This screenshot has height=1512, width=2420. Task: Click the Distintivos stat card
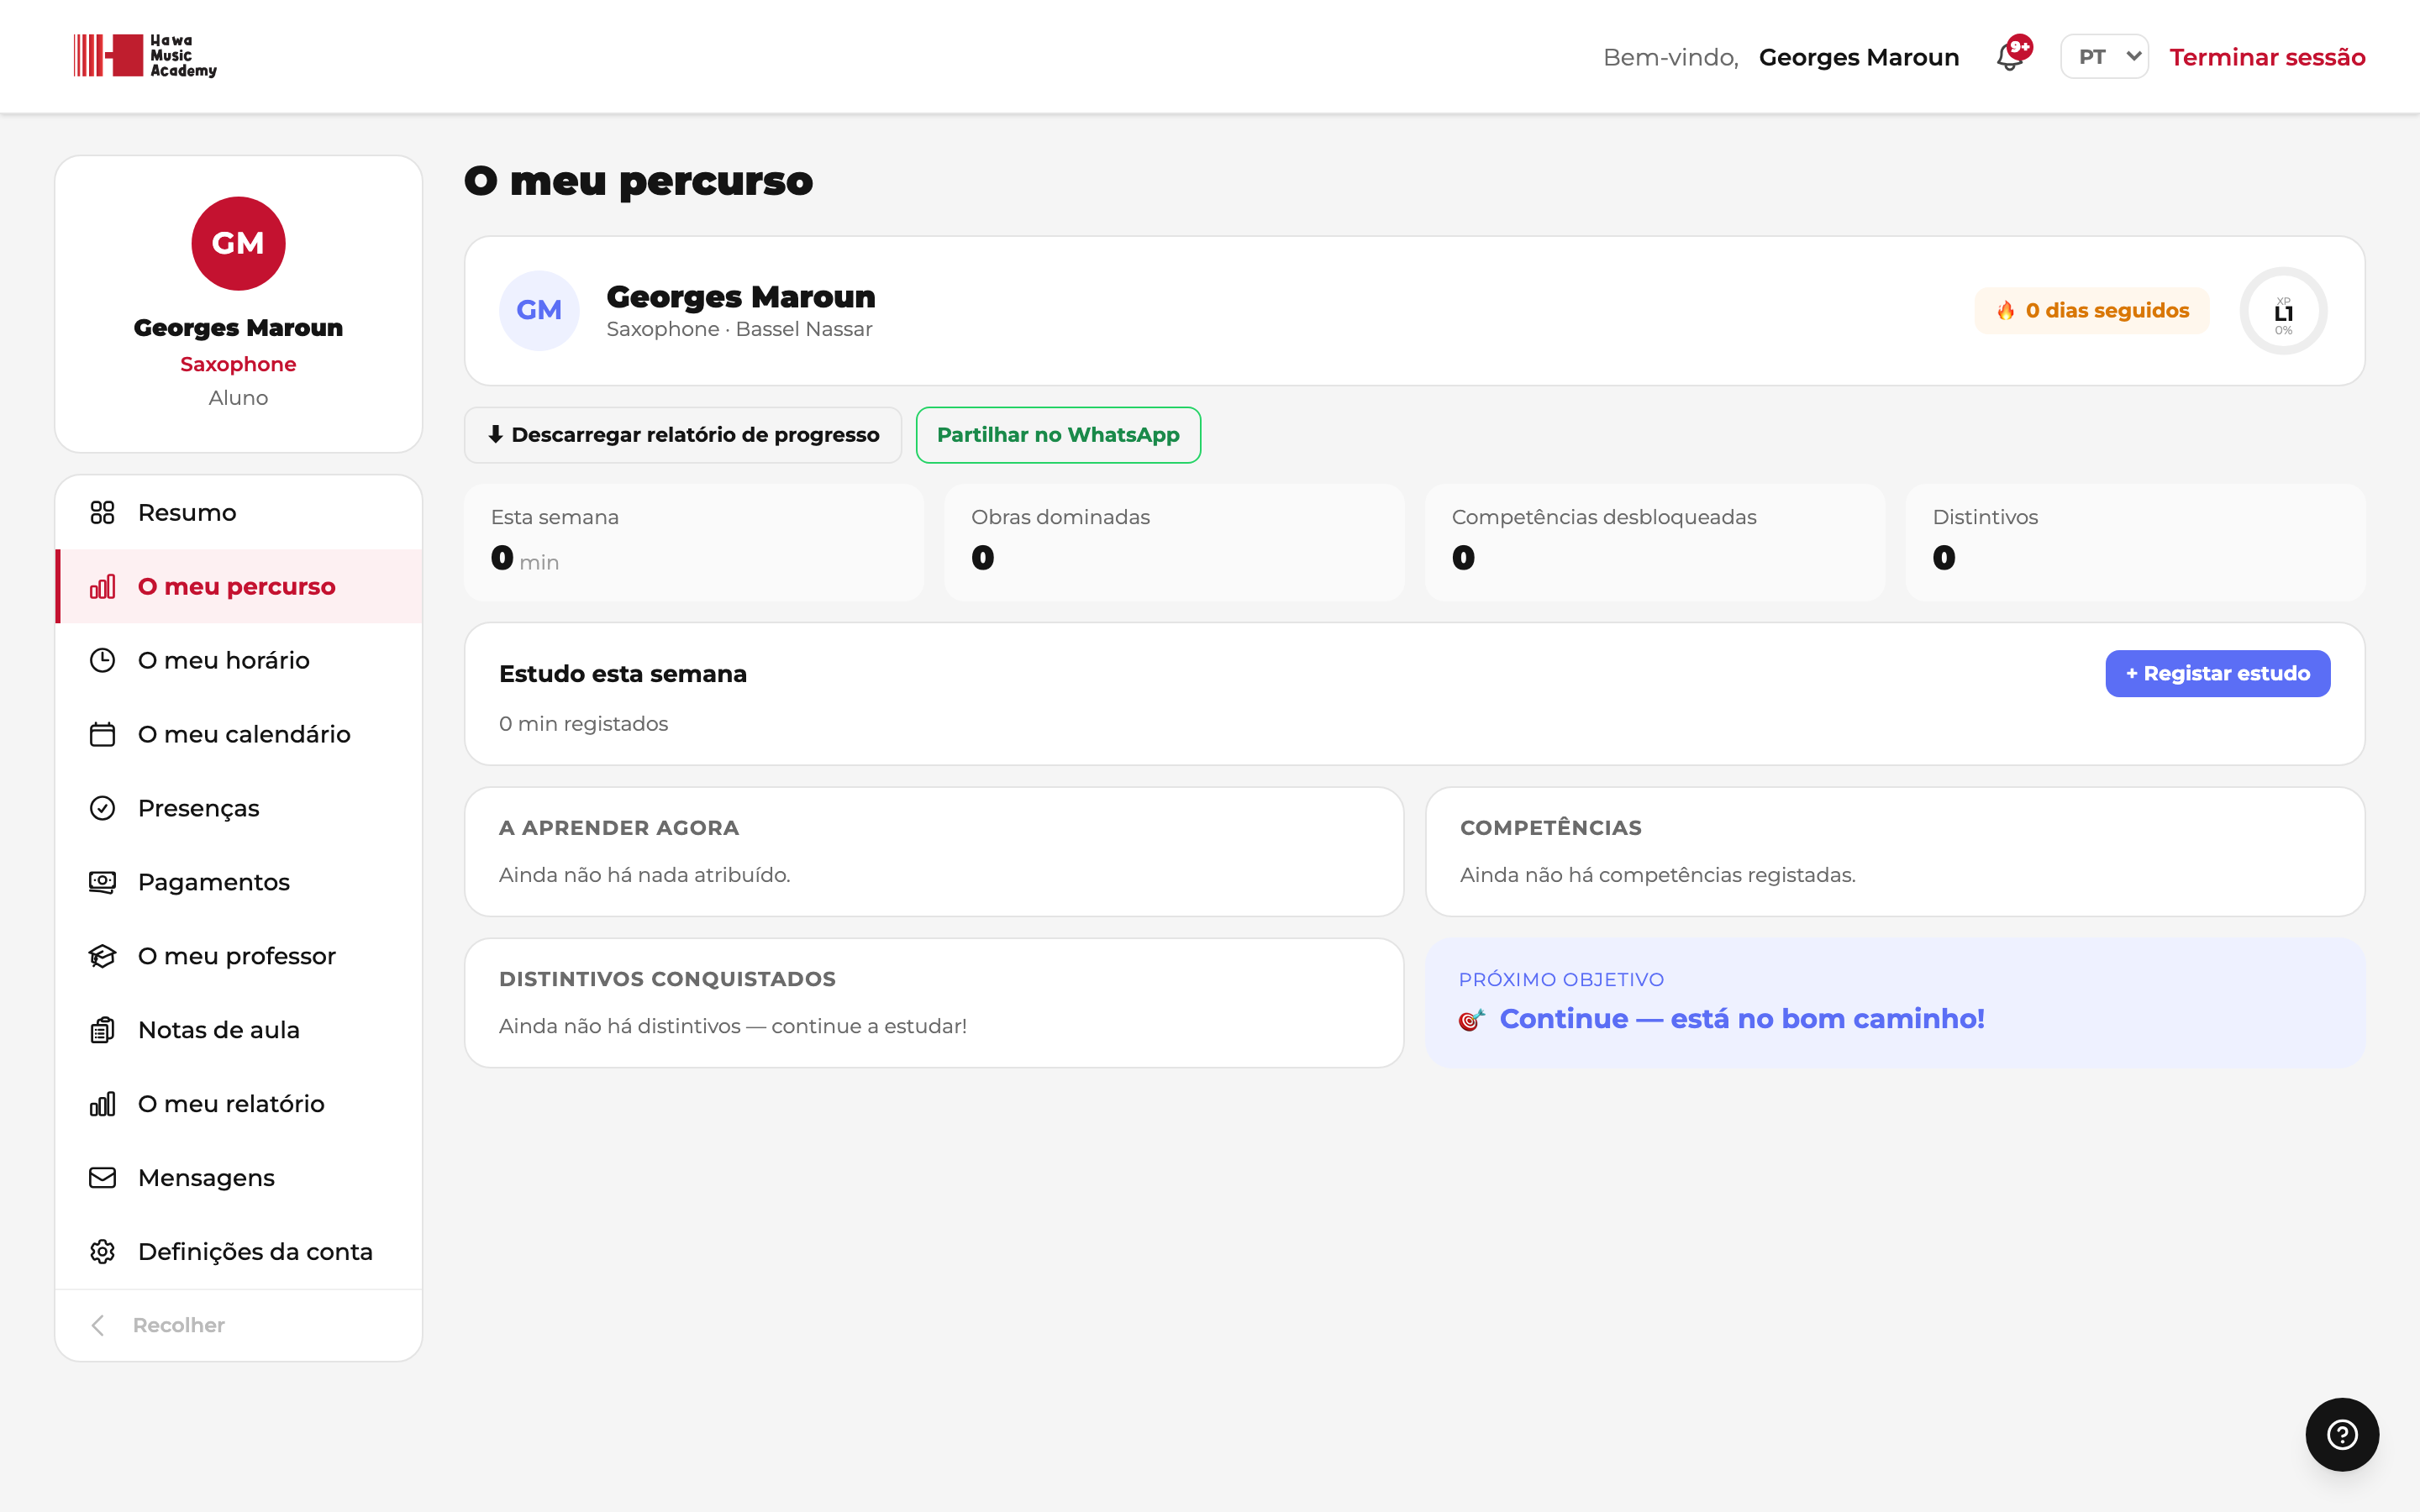(x=2135, y=543)
